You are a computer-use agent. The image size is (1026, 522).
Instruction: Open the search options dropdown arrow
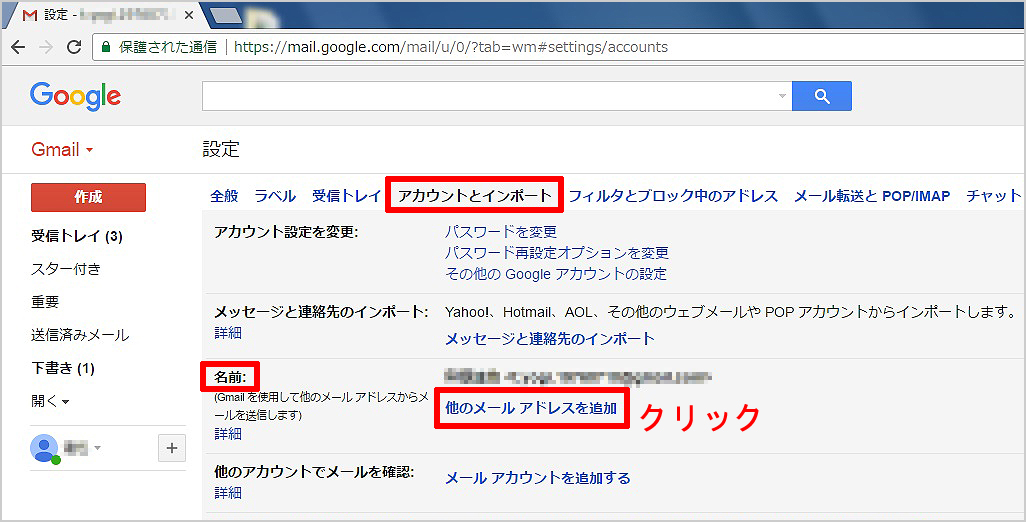[x=782, y=97]
